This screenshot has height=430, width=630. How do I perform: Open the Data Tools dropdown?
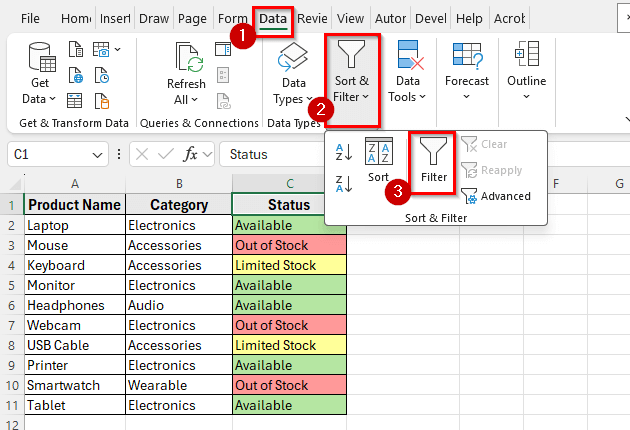[407, 72]
